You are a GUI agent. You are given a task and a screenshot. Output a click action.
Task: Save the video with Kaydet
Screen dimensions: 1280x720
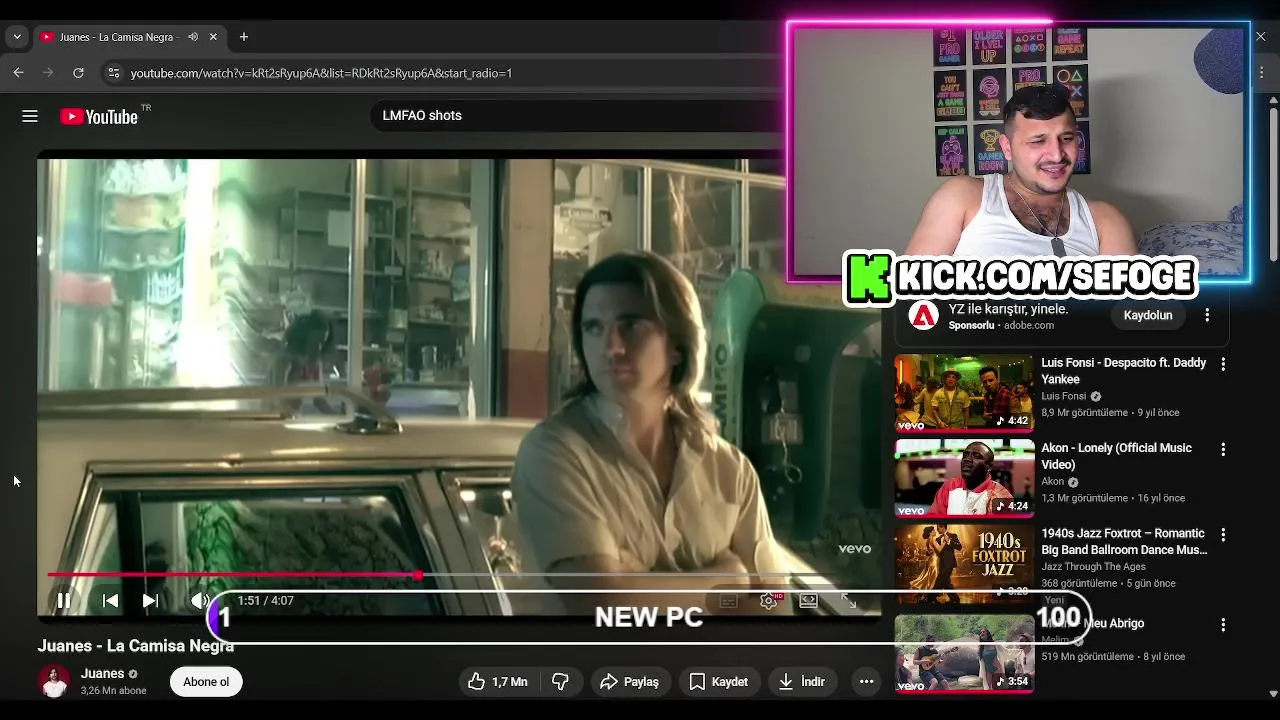pyautogui.click(x=718, y=682)
